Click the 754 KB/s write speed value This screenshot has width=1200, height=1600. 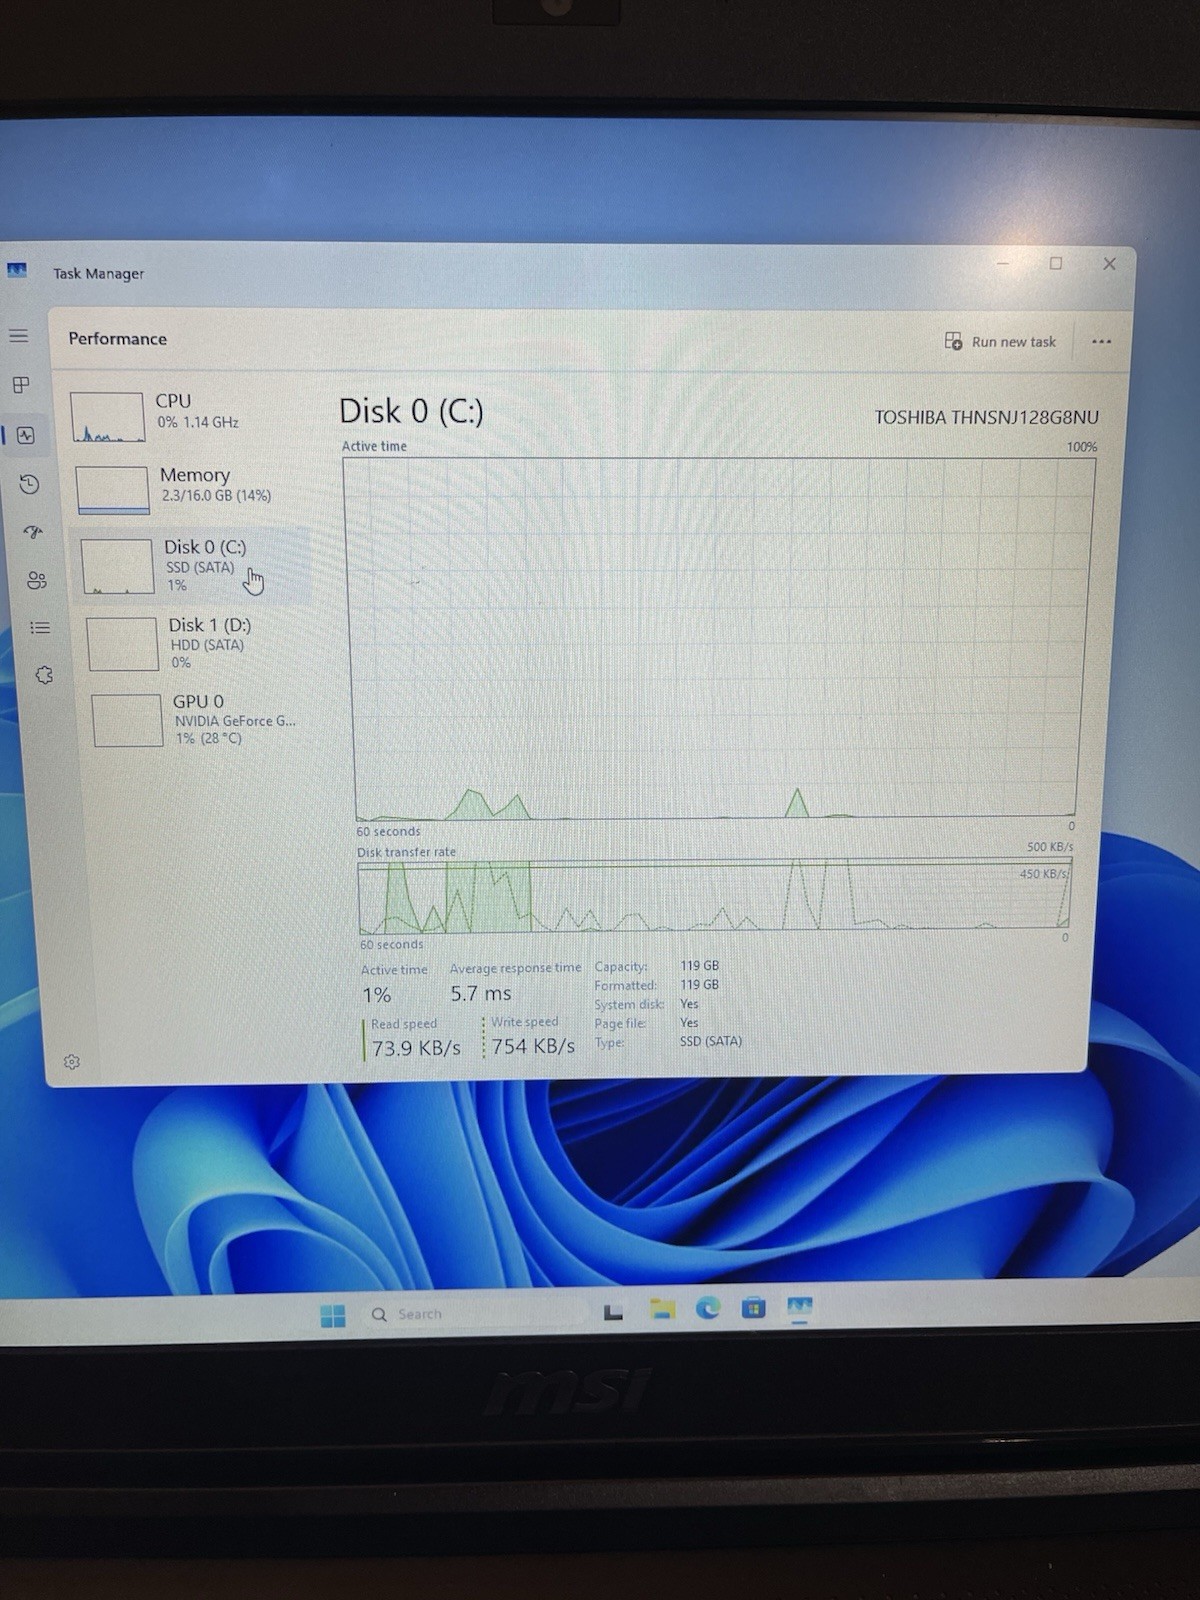[533, 1046]
